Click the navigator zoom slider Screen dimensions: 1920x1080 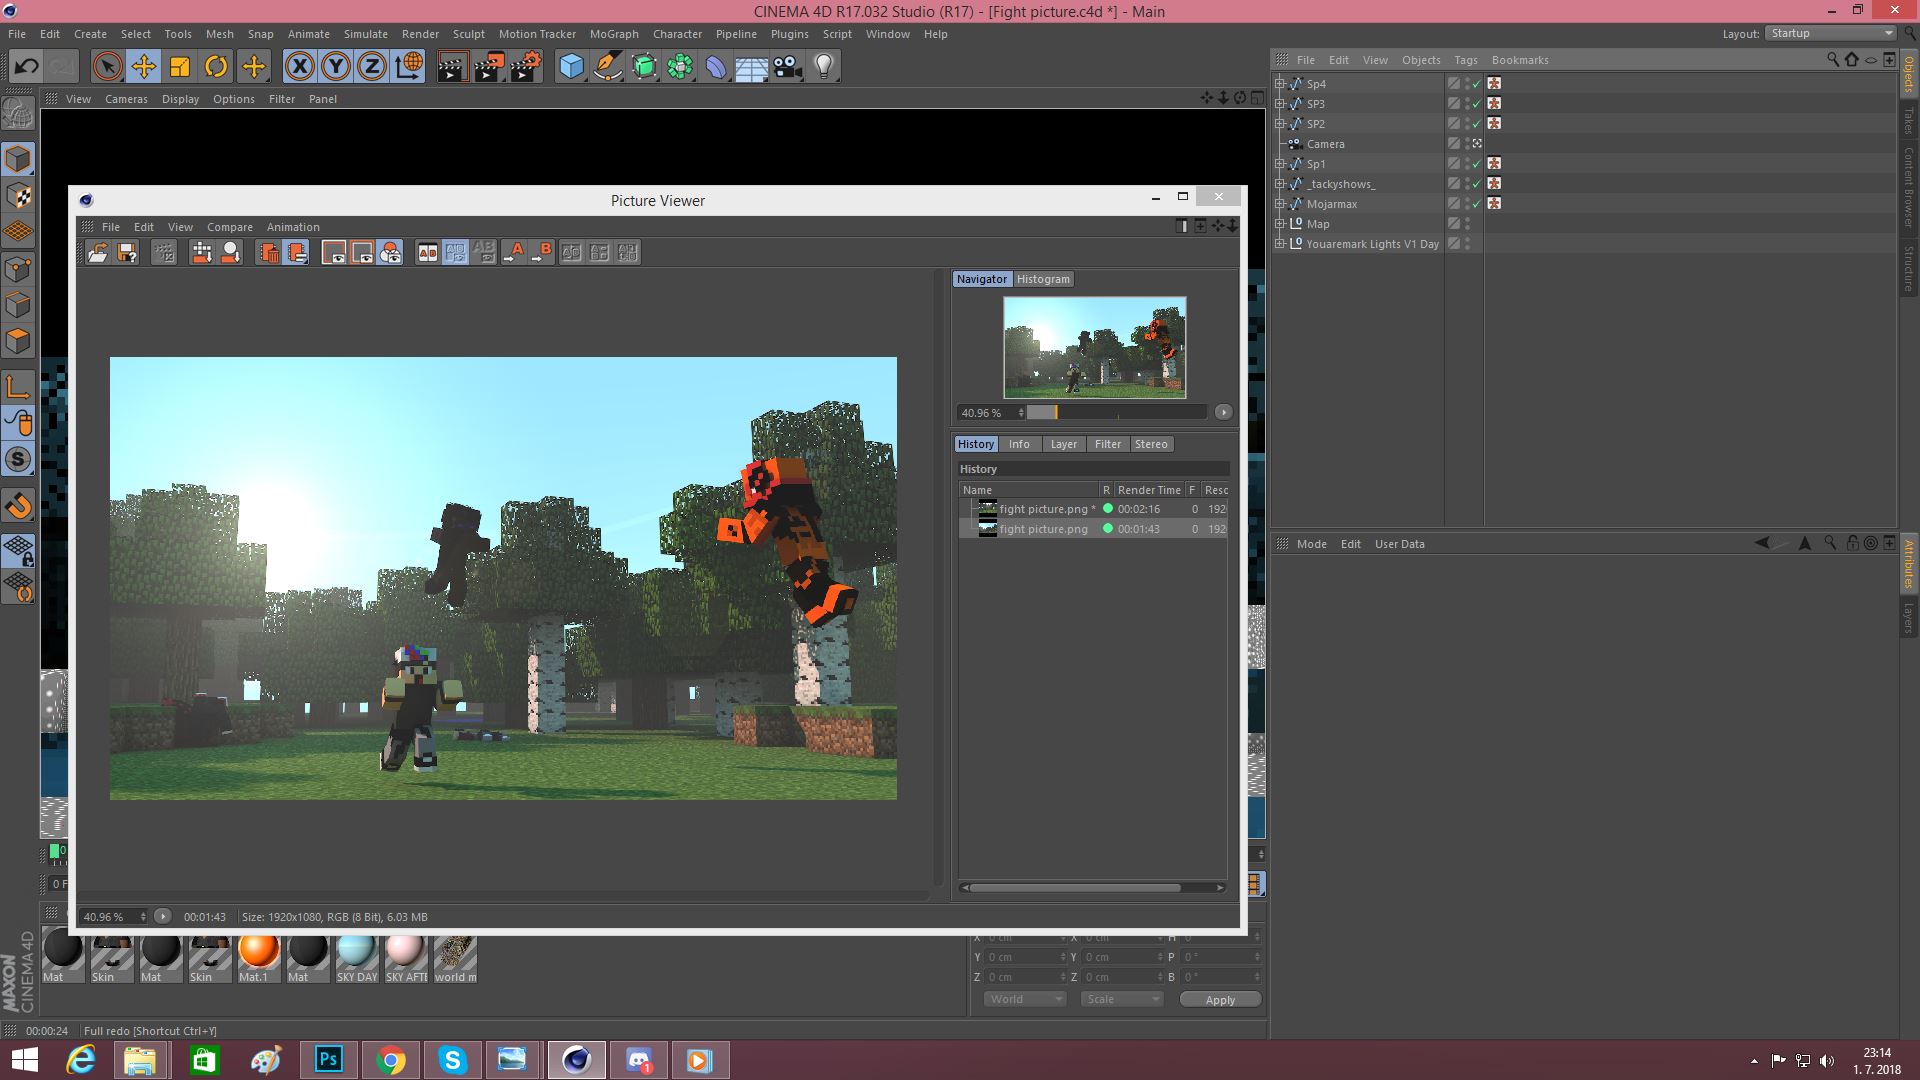click(1115, 412)
